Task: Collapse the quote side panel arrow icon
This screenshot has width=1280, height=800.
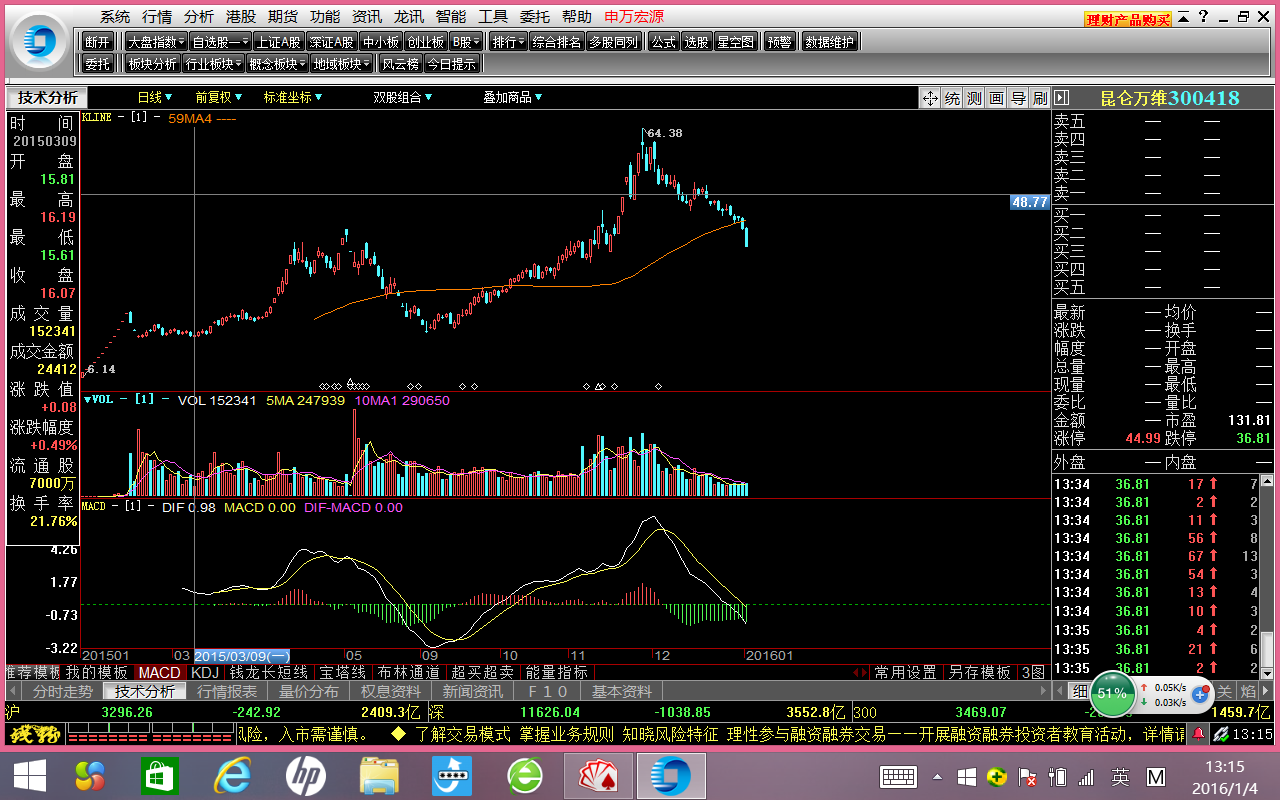Action: pos(1062,98)
